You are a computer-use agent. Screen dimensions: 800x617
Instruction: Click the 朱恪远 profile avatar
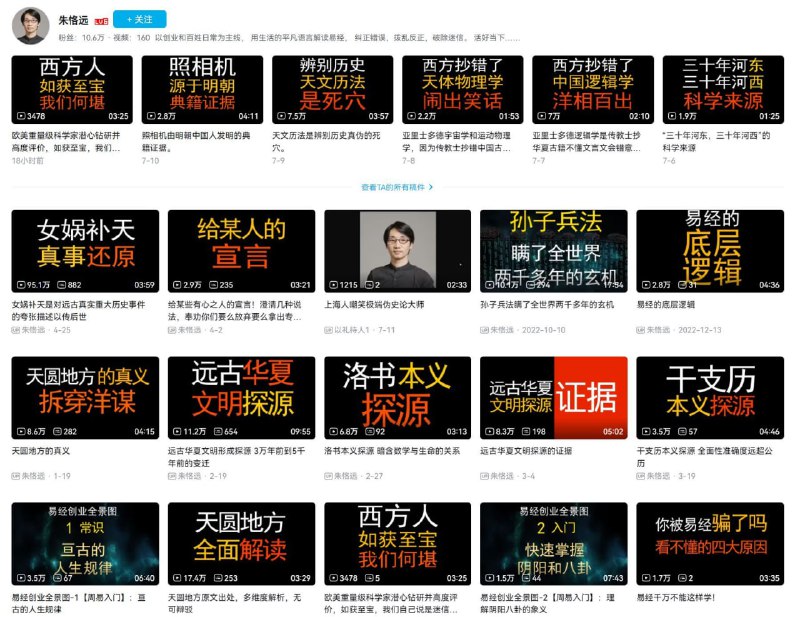coord(30,26)
